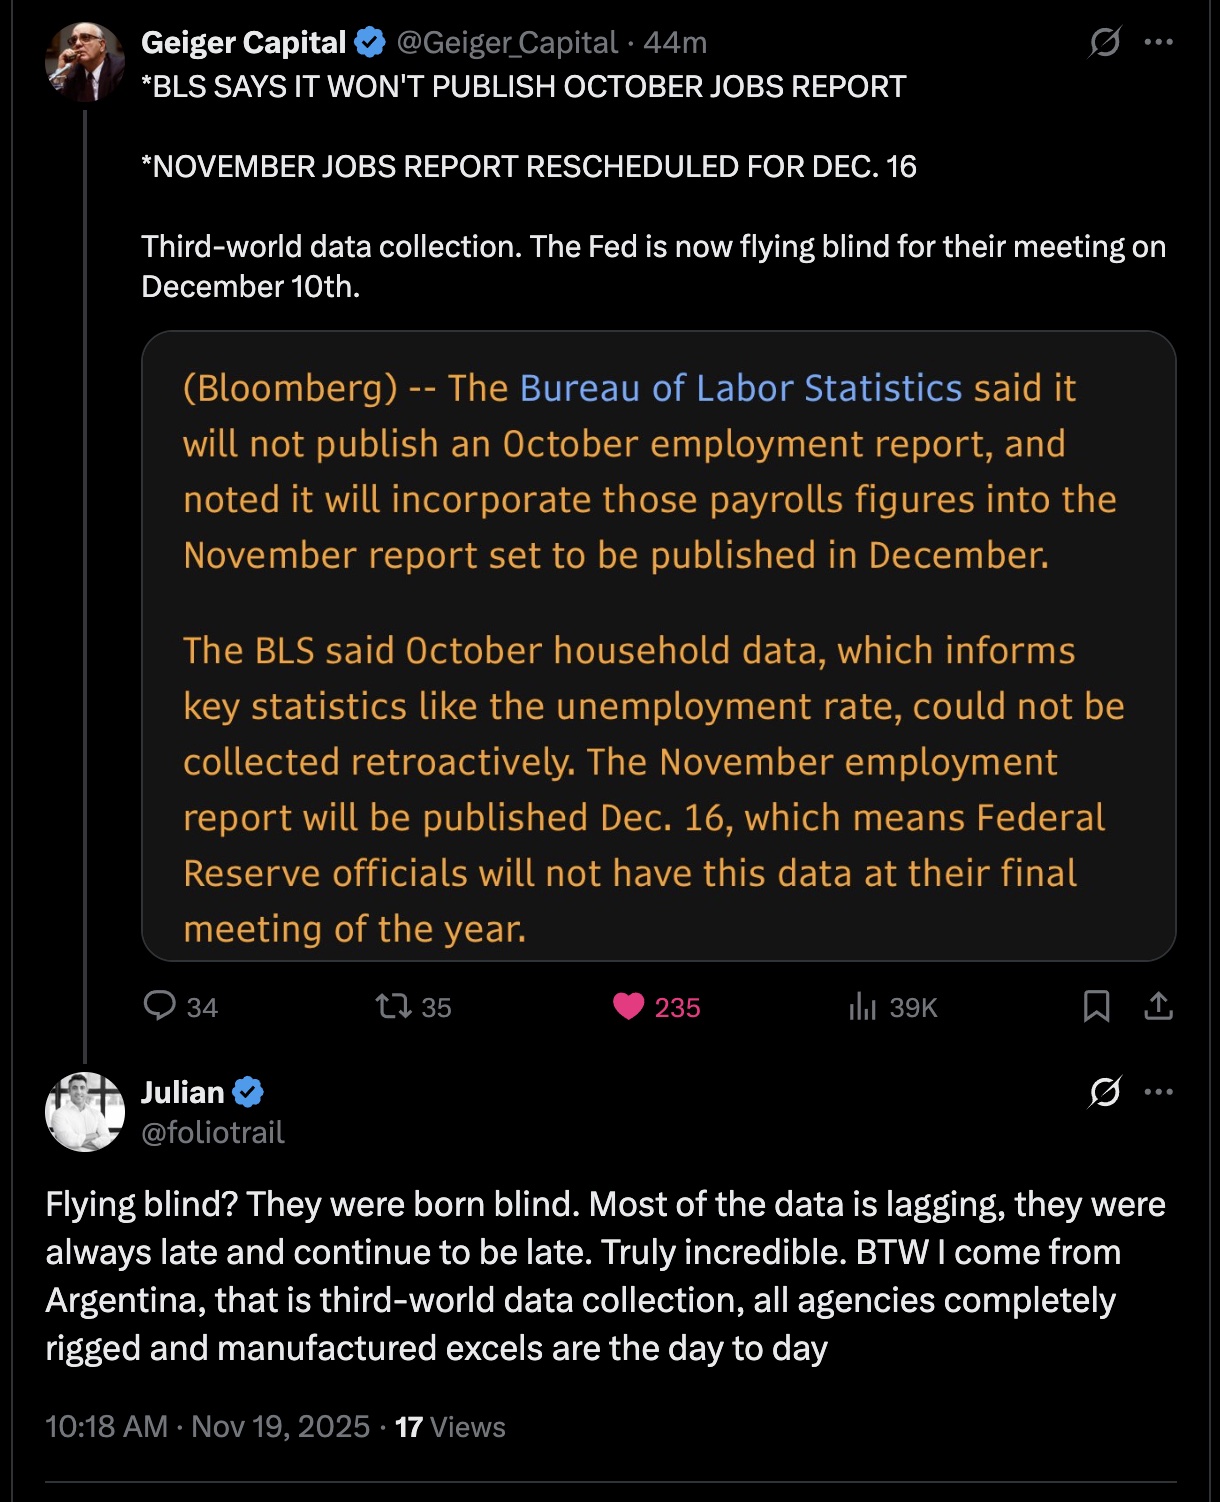Open more options menu for Geiger Capital post
This screenshot has height=1502, width=1220.
1158,42
